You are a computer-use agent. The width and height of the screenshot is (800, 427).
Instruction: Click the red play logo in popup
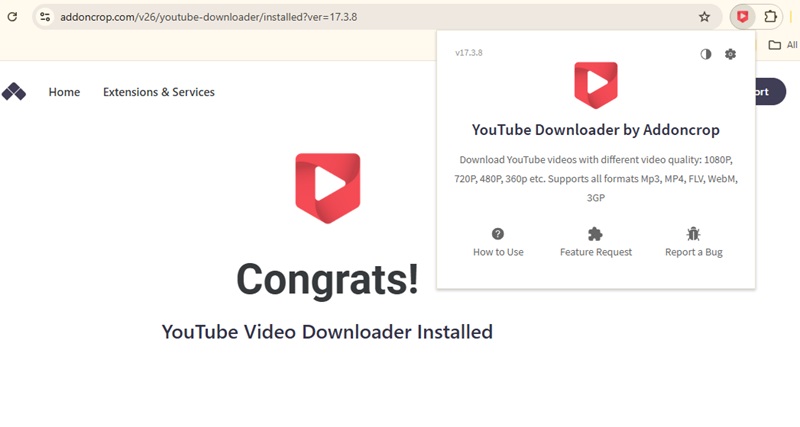click(x=595, y=85)
